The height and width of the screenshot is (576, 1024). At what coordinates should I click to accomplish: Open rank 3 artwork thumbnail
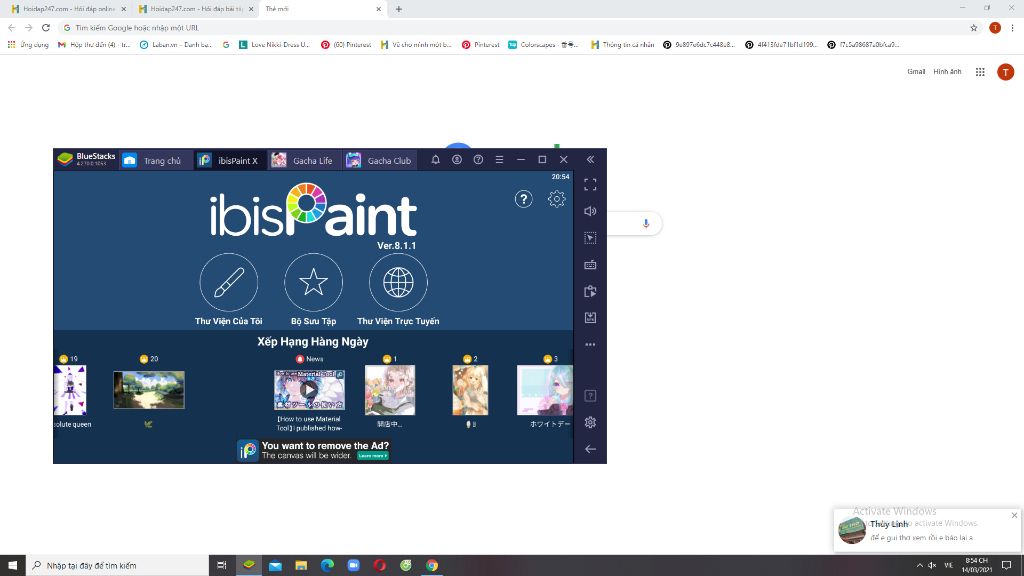tap(545, 391)
